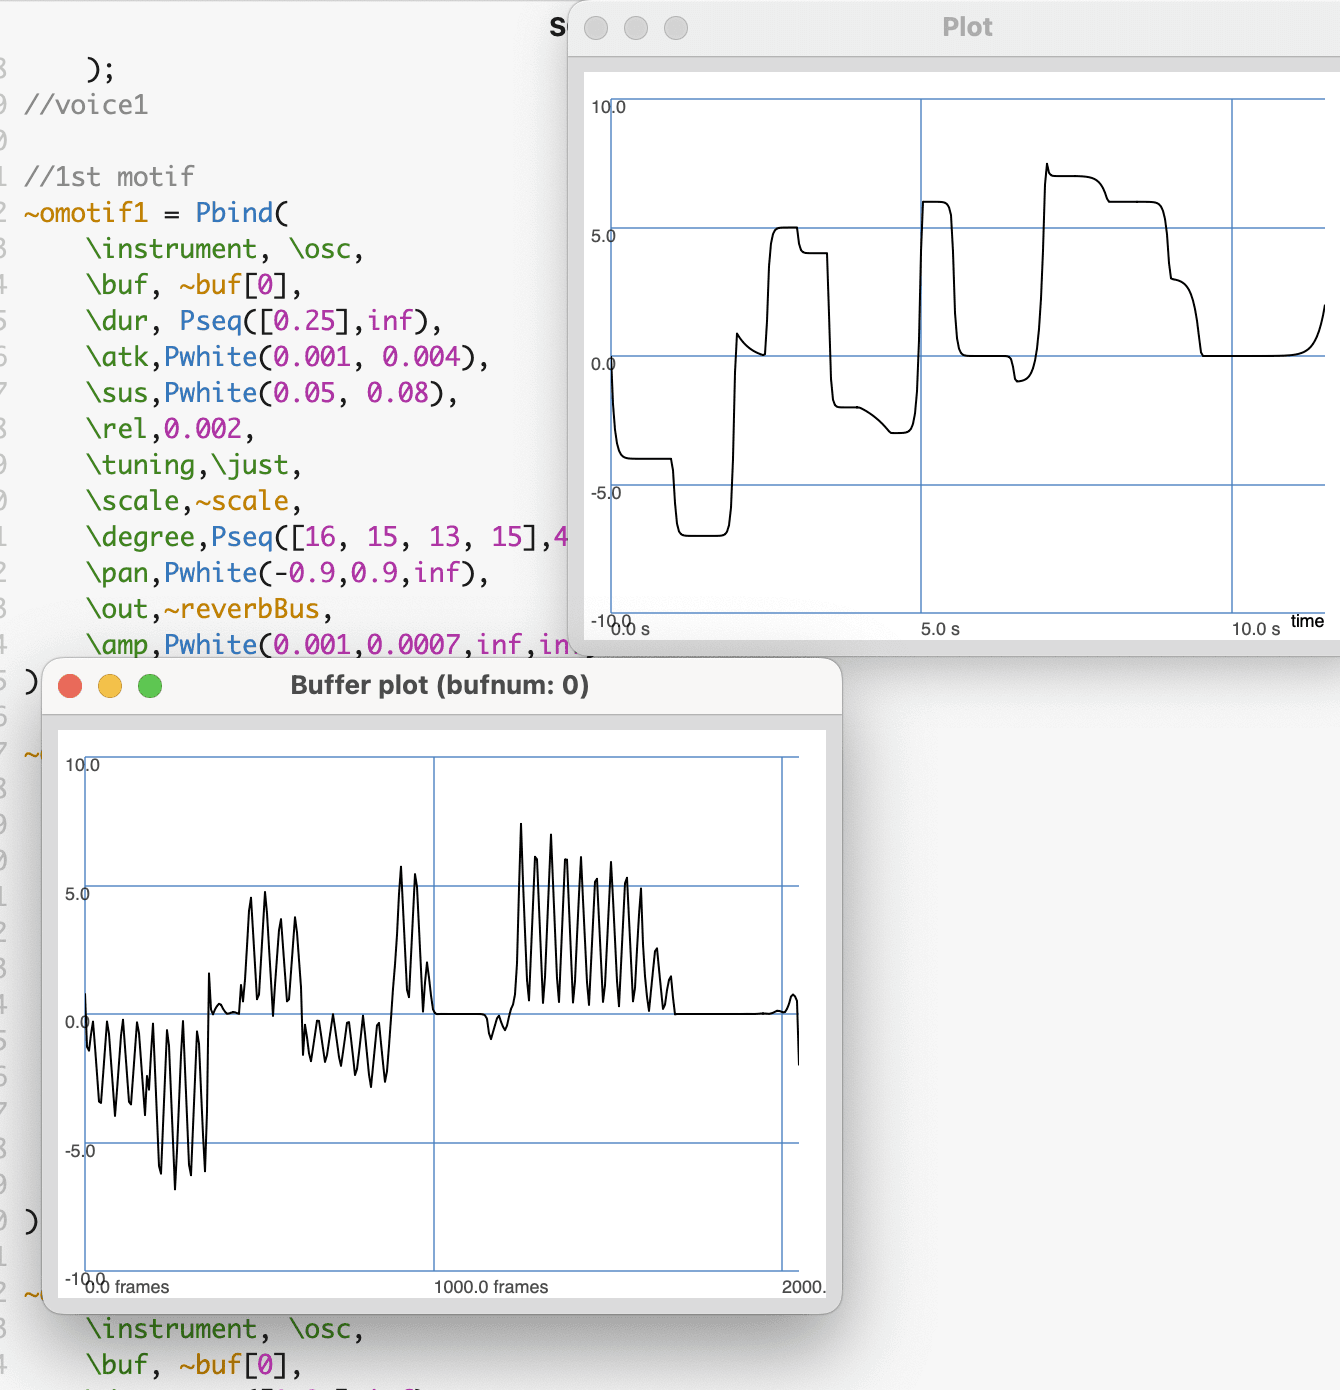Click the 5.0 s label in Plot window
The height and width of the screenshot is (1390, 1340).
click(x=940, y=629)
